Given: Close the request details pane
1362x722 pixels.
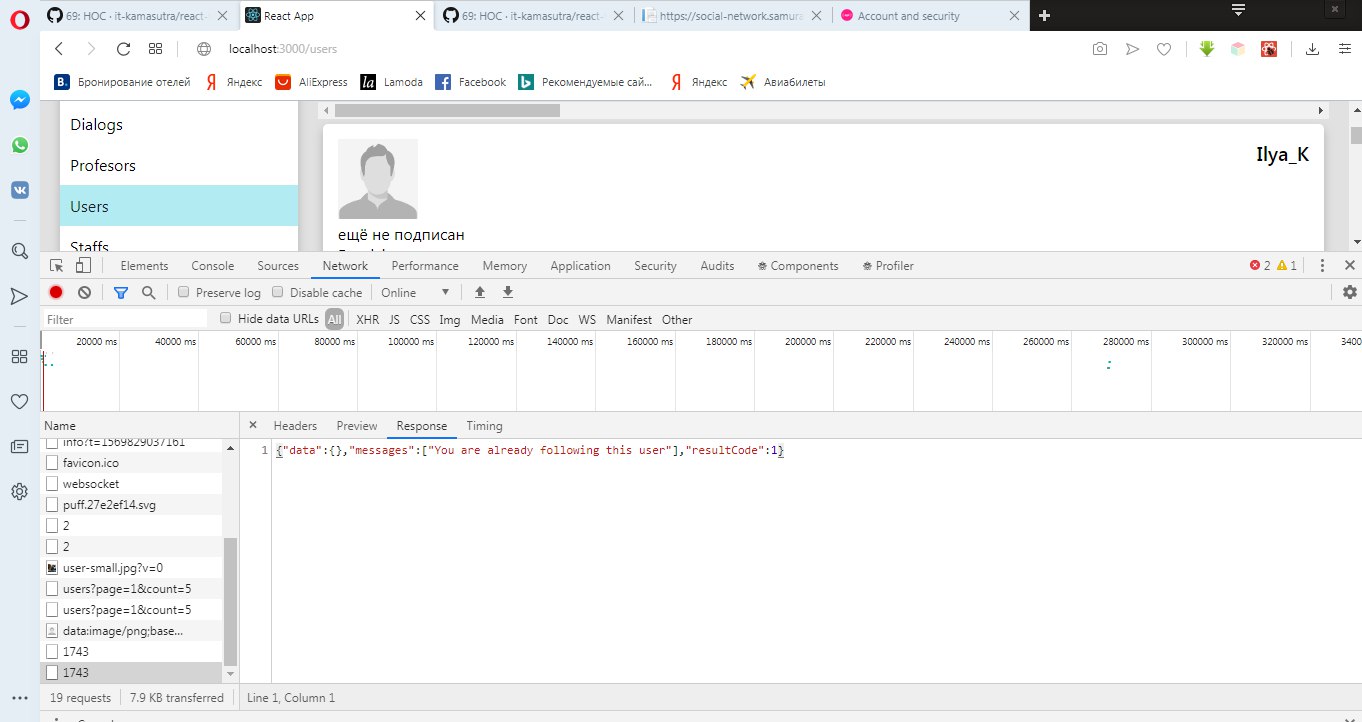Looking at the screenshot, I should click(253, 425).
